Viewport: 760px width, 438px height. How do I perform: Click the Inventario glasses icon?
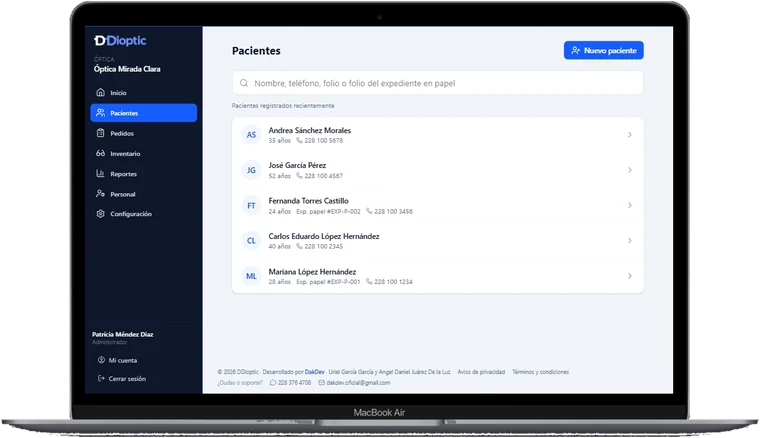(x=100, y=153)
